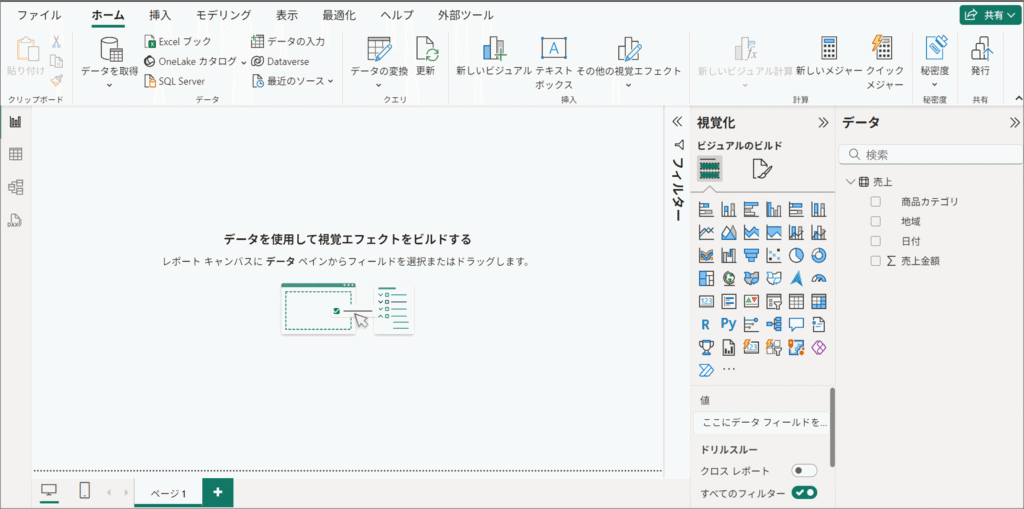Image resolution: width=1024 pixels, height=509 pixels.
Task: Create a 新しいメジャー
Action: click(829, 56)
